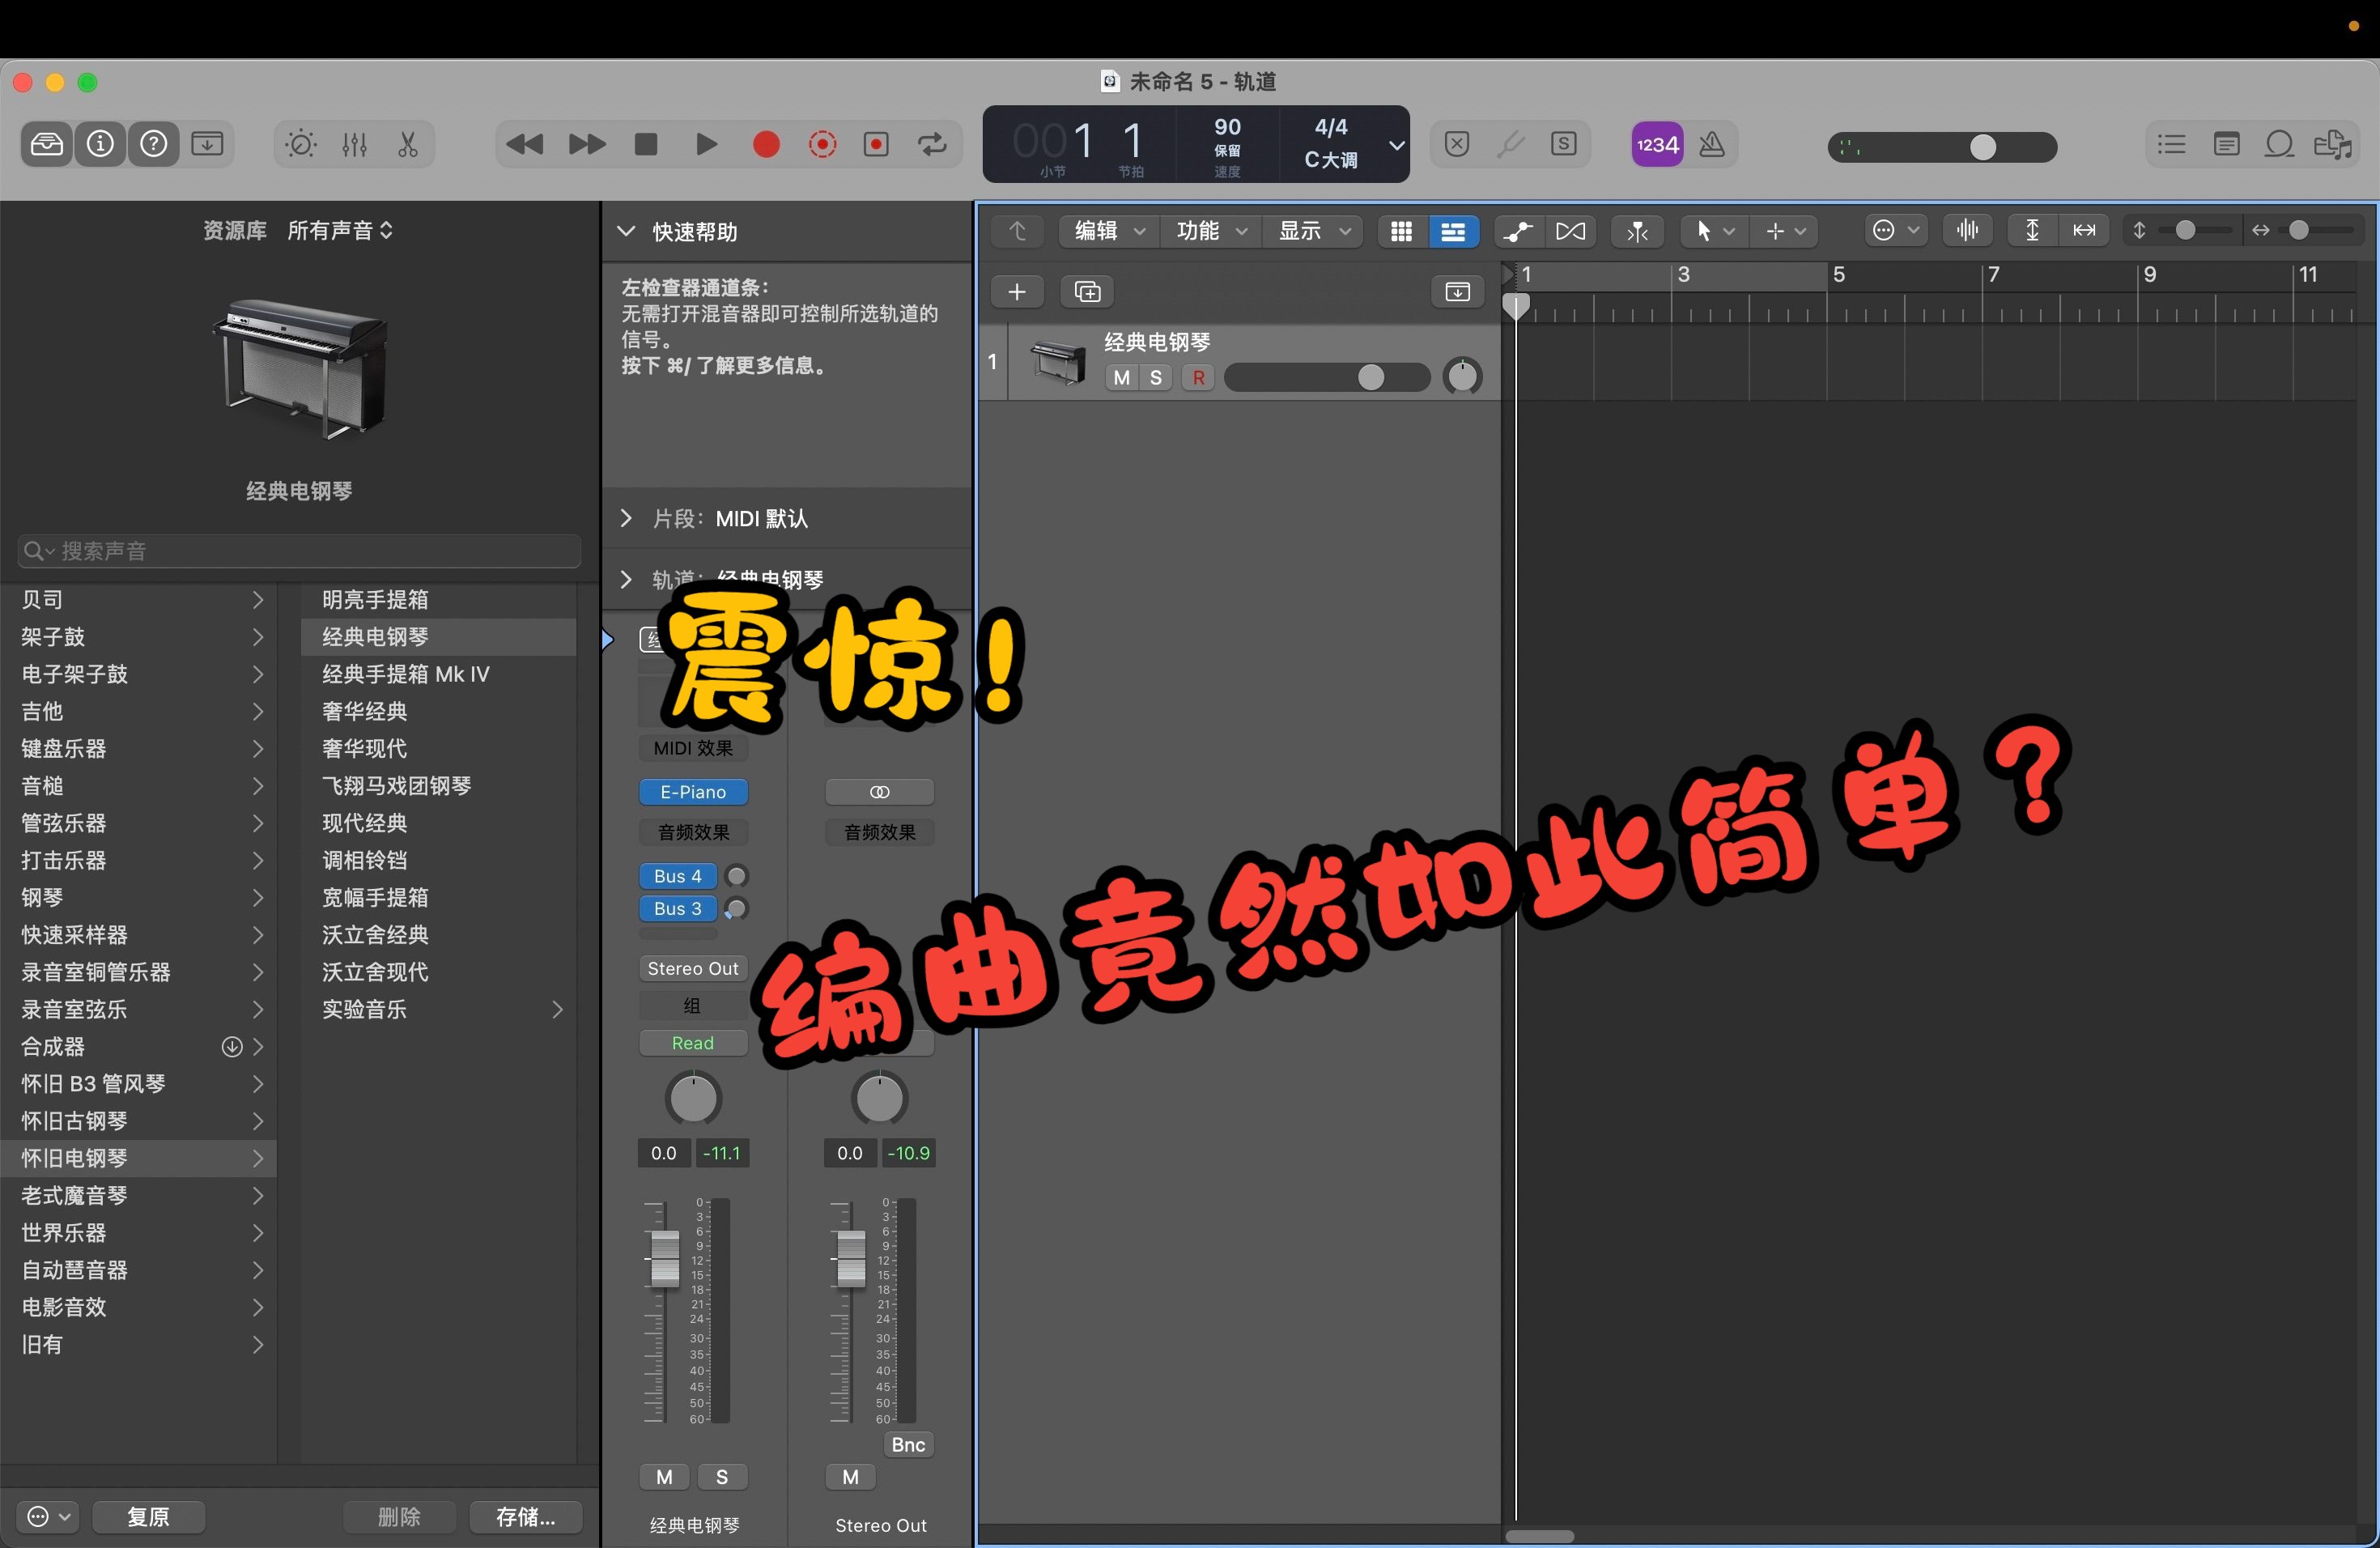Click the Solo S button in control bar
Image resolution: width=2380 pixels, height=1548 pixels.
(1564, 144)
